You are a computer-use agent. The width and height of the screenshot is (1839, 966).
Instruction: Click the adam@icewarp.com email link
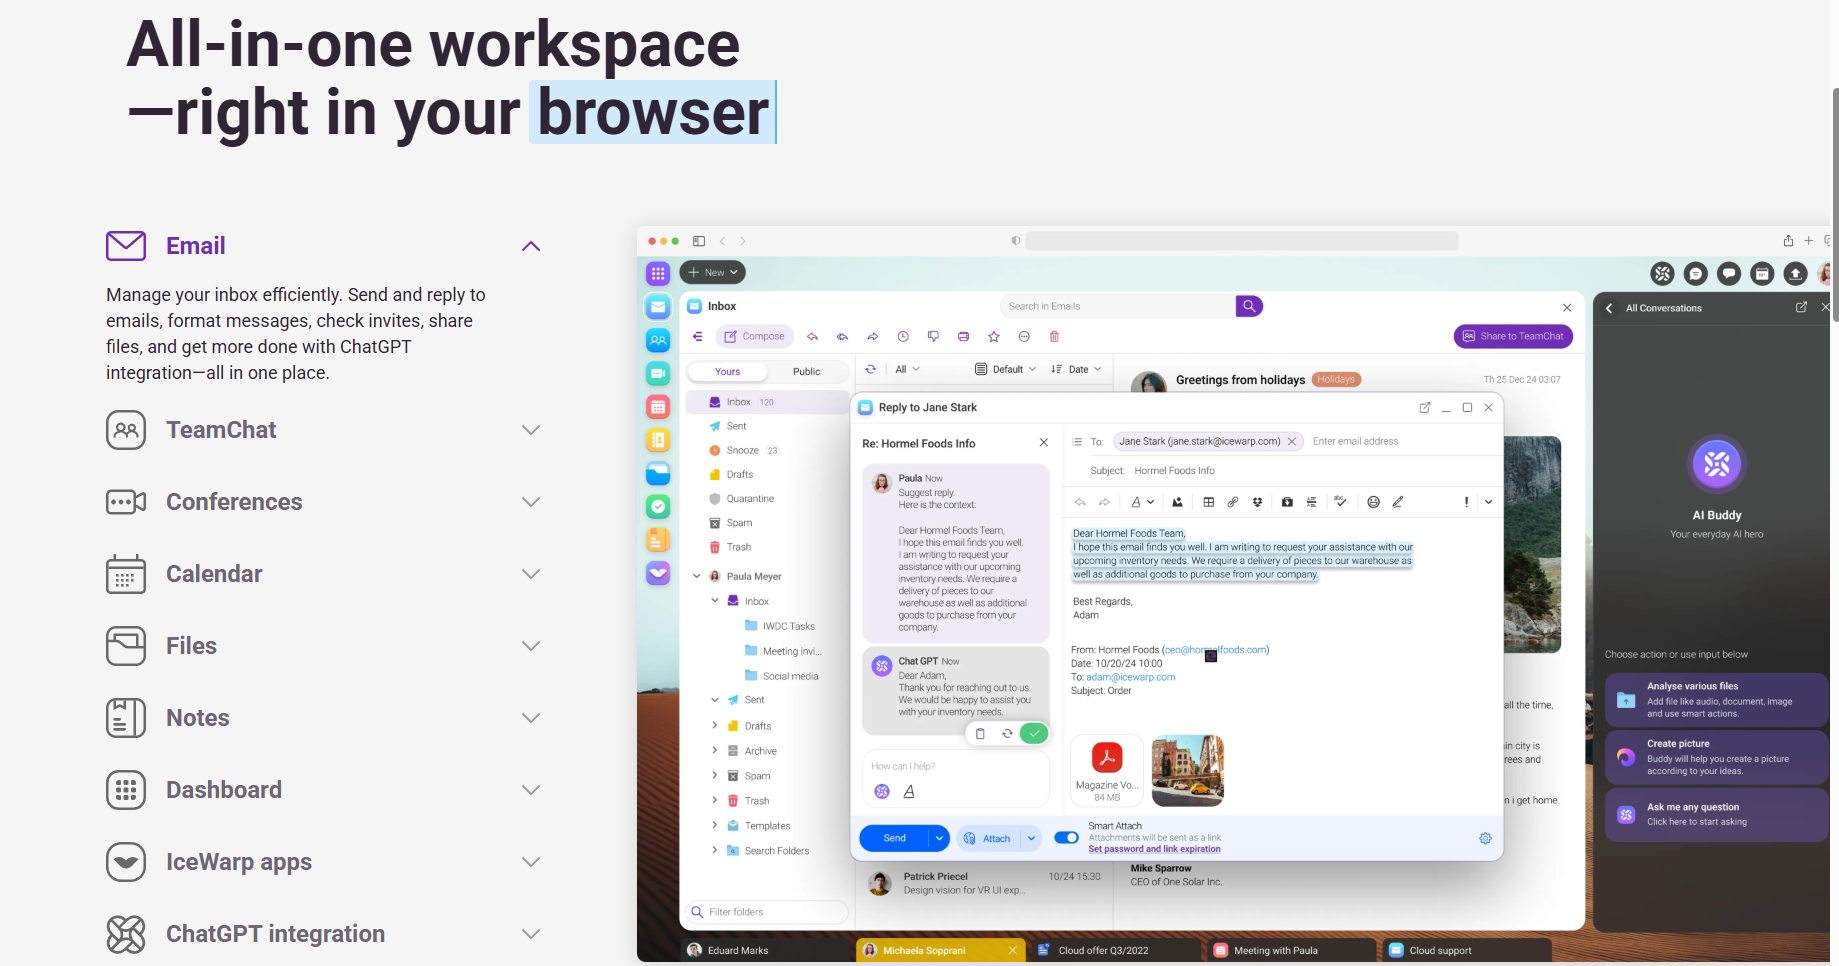(1130, 677)
